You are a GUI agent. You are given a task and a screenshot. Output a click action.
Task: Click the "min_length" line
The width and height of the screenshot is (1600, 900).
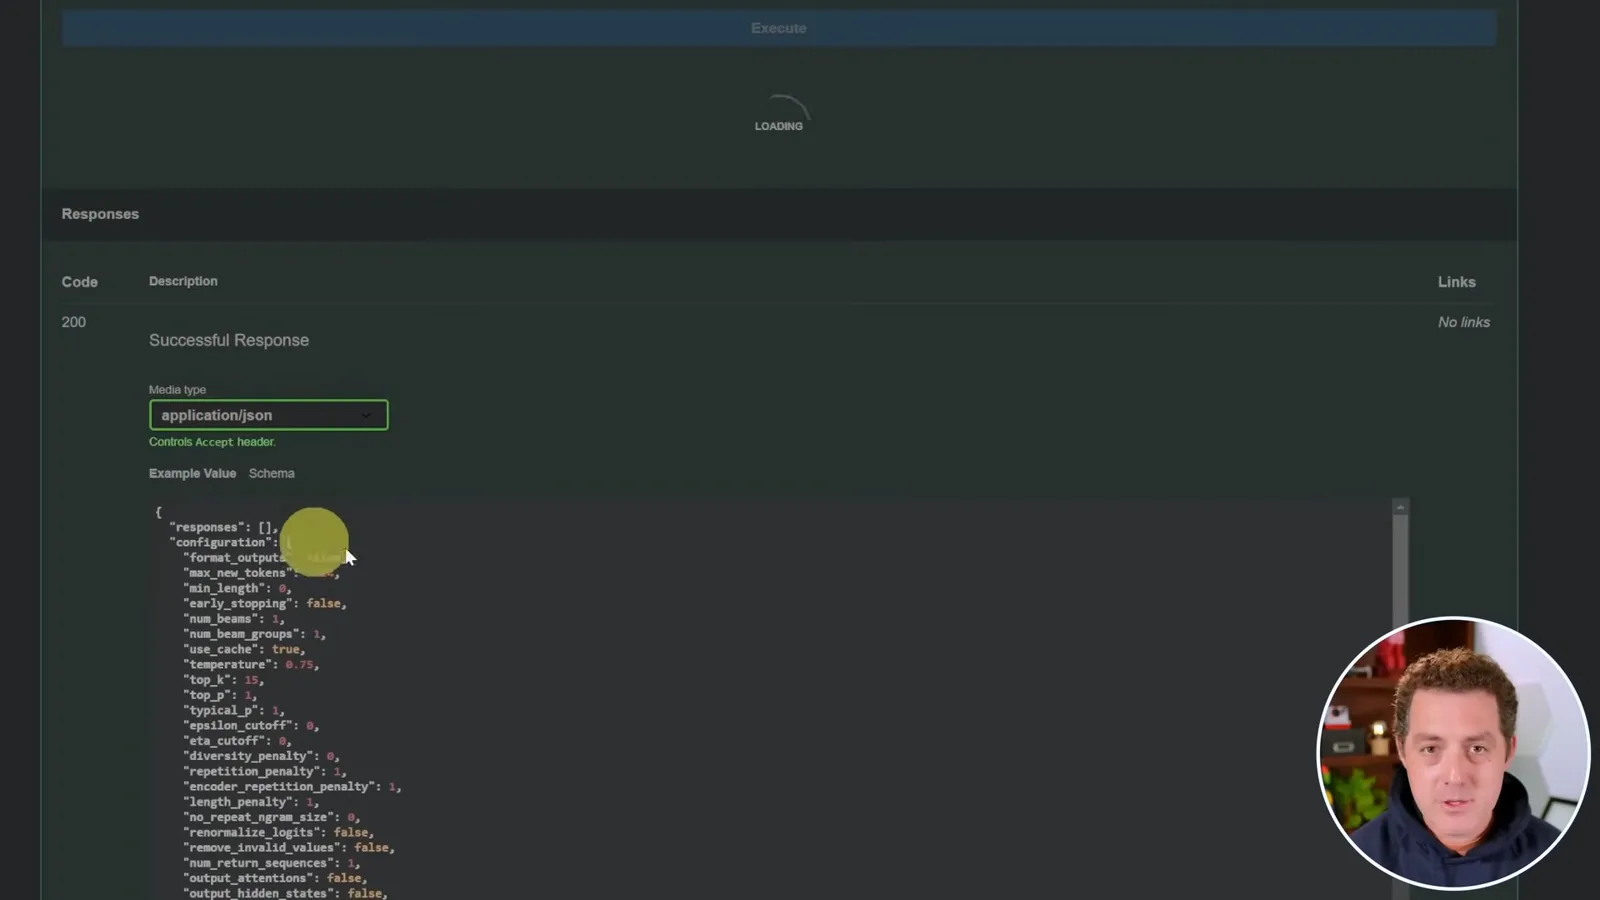pos(237,588)
